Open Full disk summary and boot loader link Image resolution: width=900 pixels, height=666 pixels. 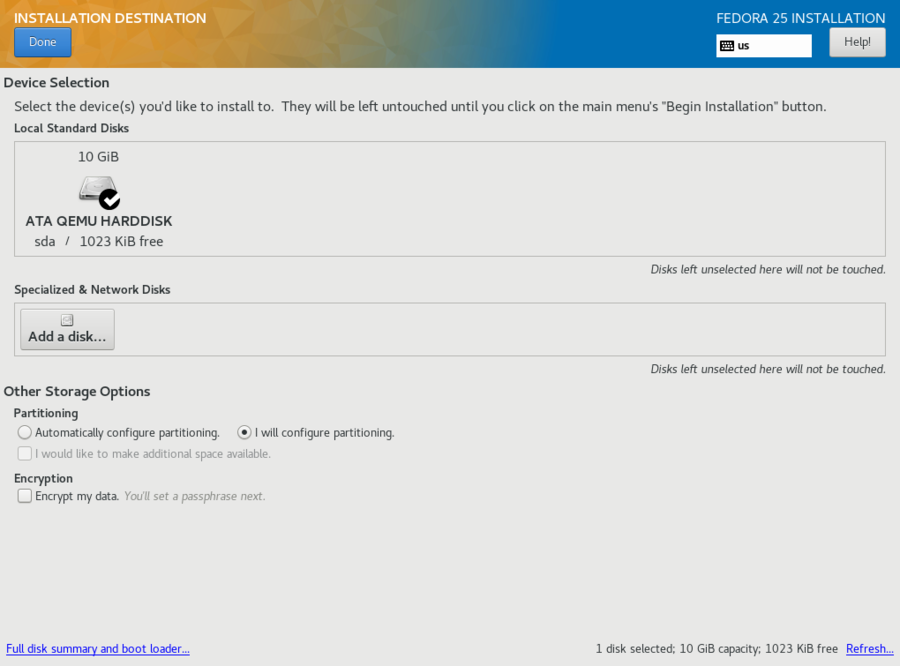pyautogui.click(x=98, y=649)
